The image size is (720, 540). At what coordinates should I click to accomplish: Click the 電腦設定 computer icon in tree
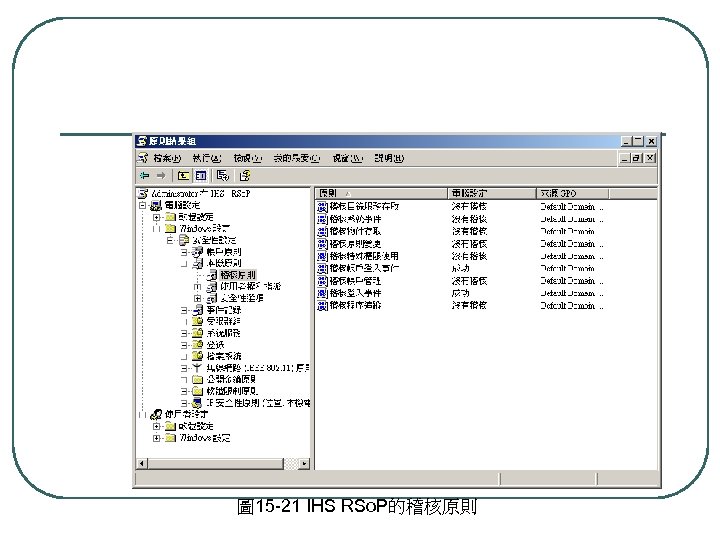(157, 205)
